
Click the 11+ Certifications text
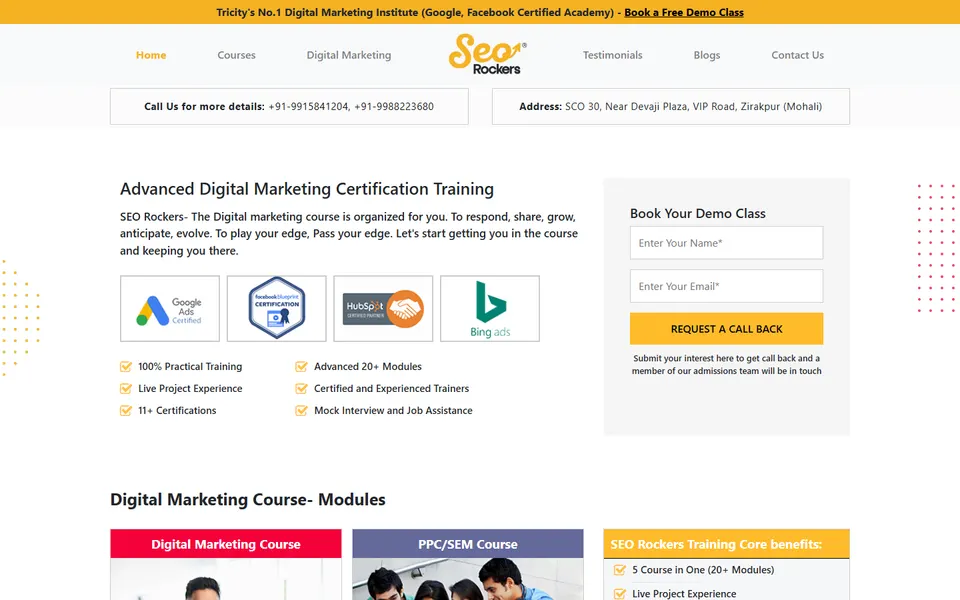point(177,410)
